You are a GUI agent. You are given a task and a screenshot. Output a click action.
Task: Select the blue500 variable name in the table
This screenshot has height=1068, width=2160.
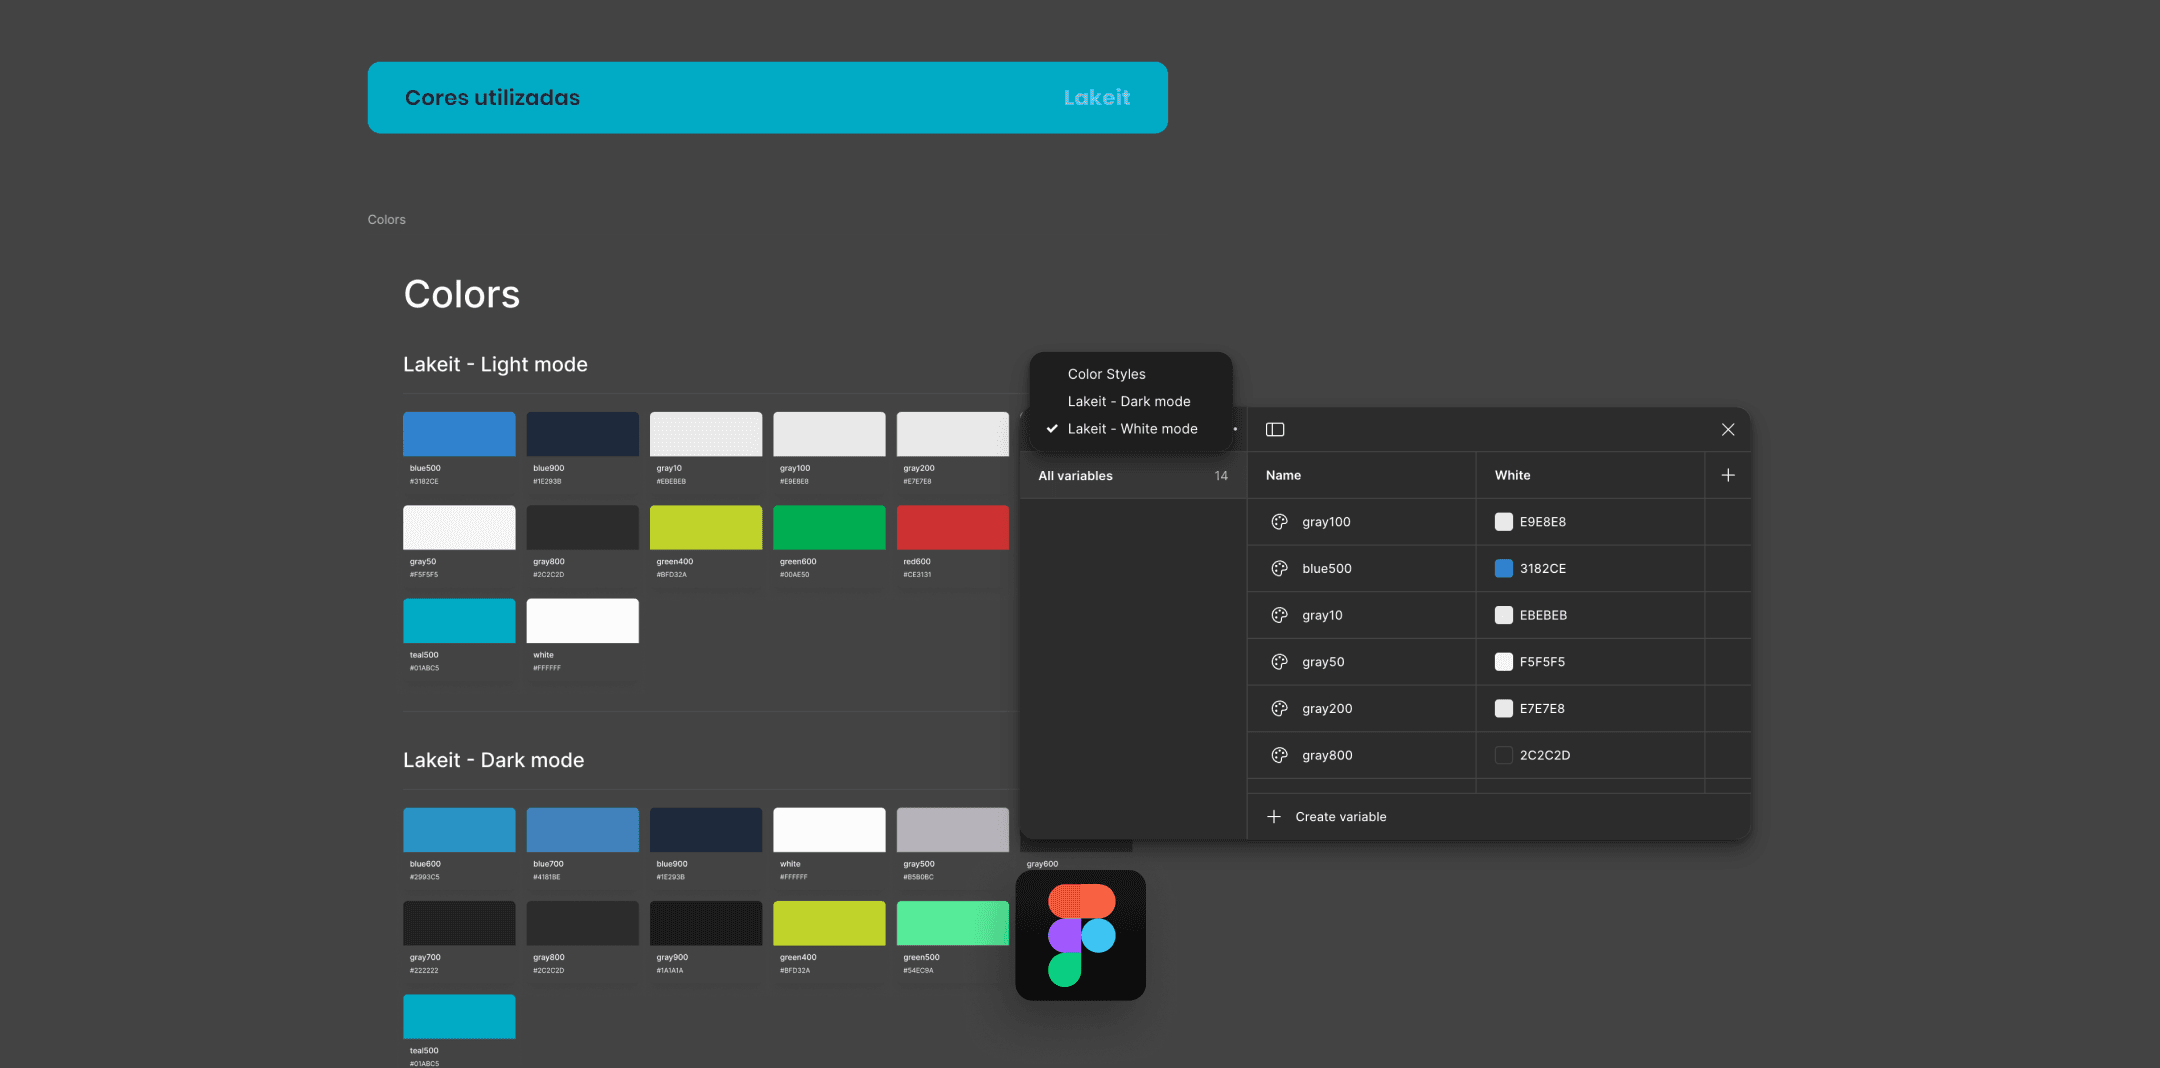click(1327, 569)
